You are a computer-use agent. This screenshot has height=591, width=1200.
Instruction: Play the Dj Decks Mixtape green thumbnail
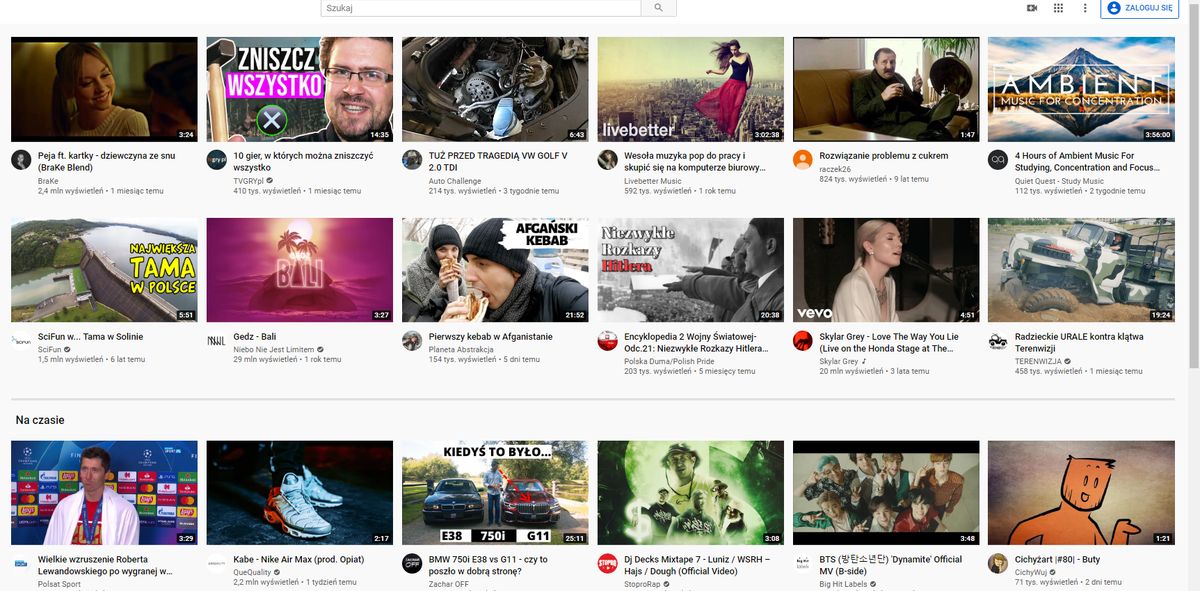tap(690, 493)
